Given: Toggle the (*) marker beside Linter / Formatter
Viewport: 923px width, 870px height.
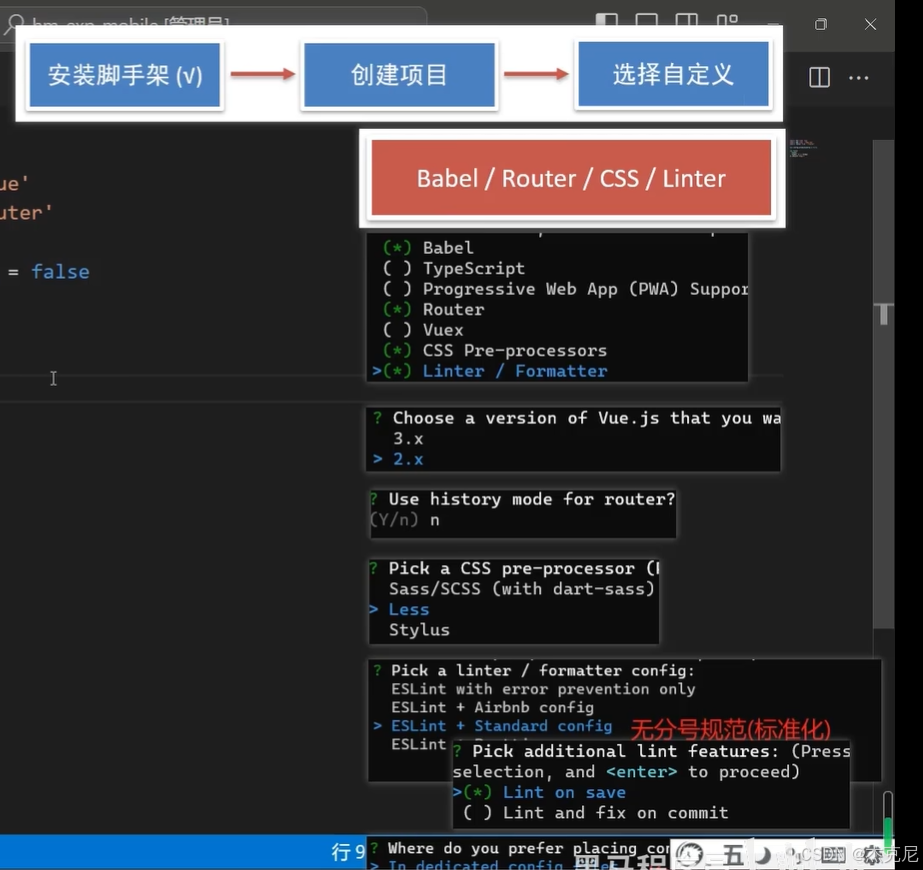Looking at the screenshot, I should 397,371.
